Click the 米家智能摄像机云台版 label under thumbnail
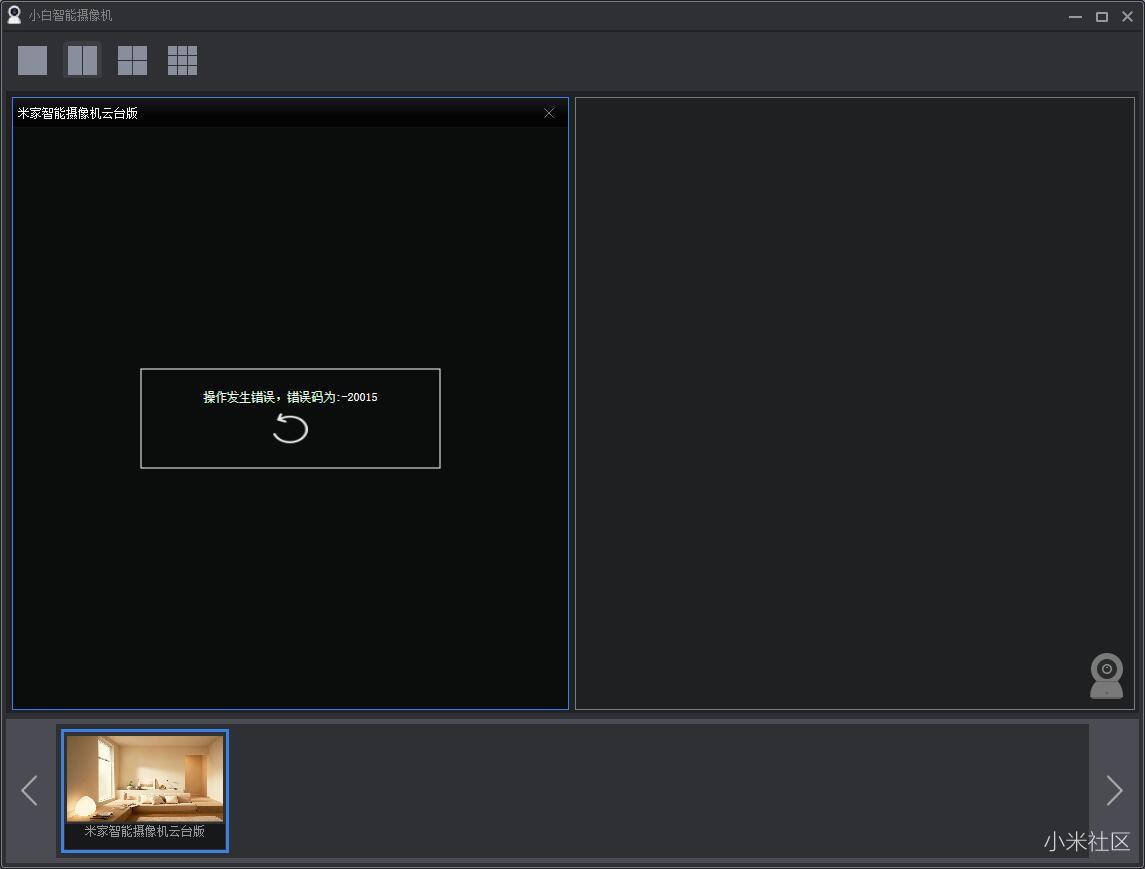 [x=145, y=831]
